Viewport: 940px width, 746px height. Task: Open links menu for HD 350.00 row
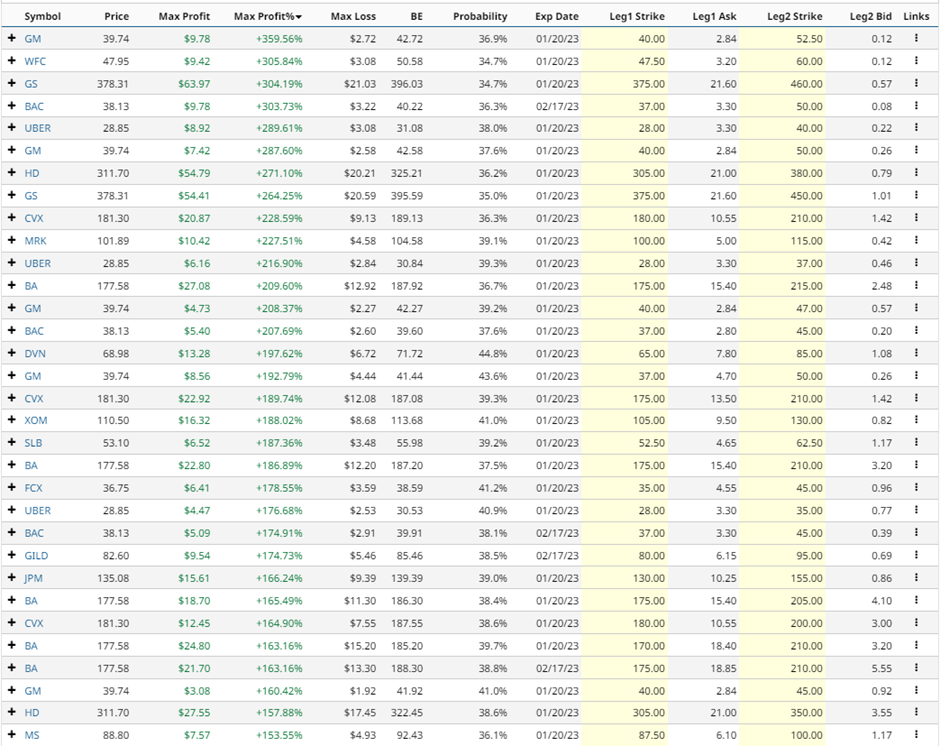tap(916, 712)
